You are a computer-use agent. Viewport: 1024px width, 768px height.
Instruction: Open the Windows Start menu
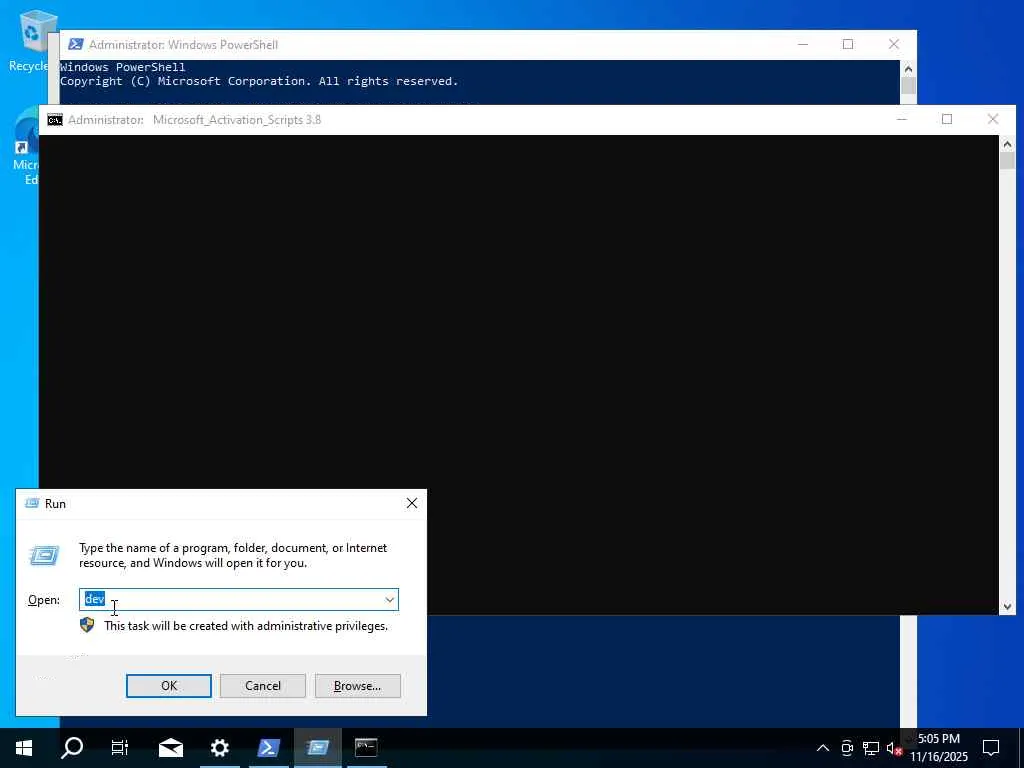pos(24,748)
